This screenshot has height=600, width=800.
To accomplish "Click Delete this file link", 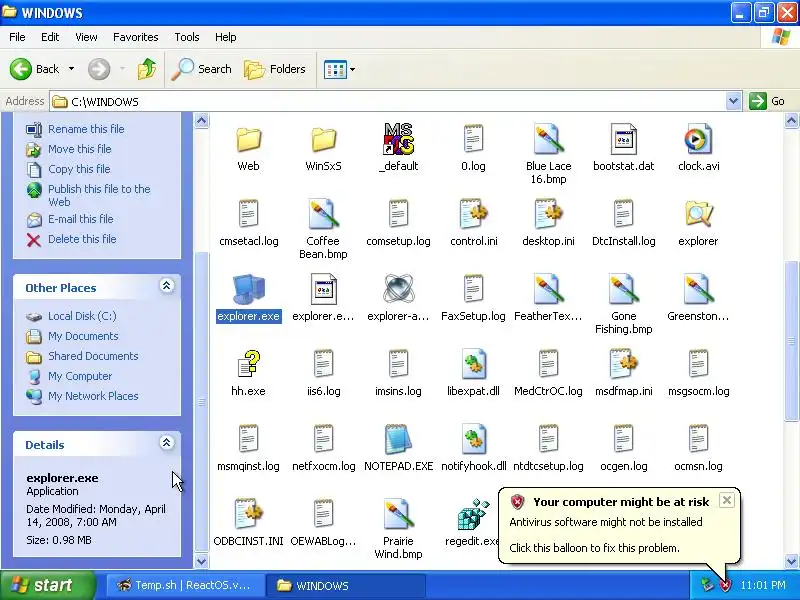I will click(x=82, y=239).
